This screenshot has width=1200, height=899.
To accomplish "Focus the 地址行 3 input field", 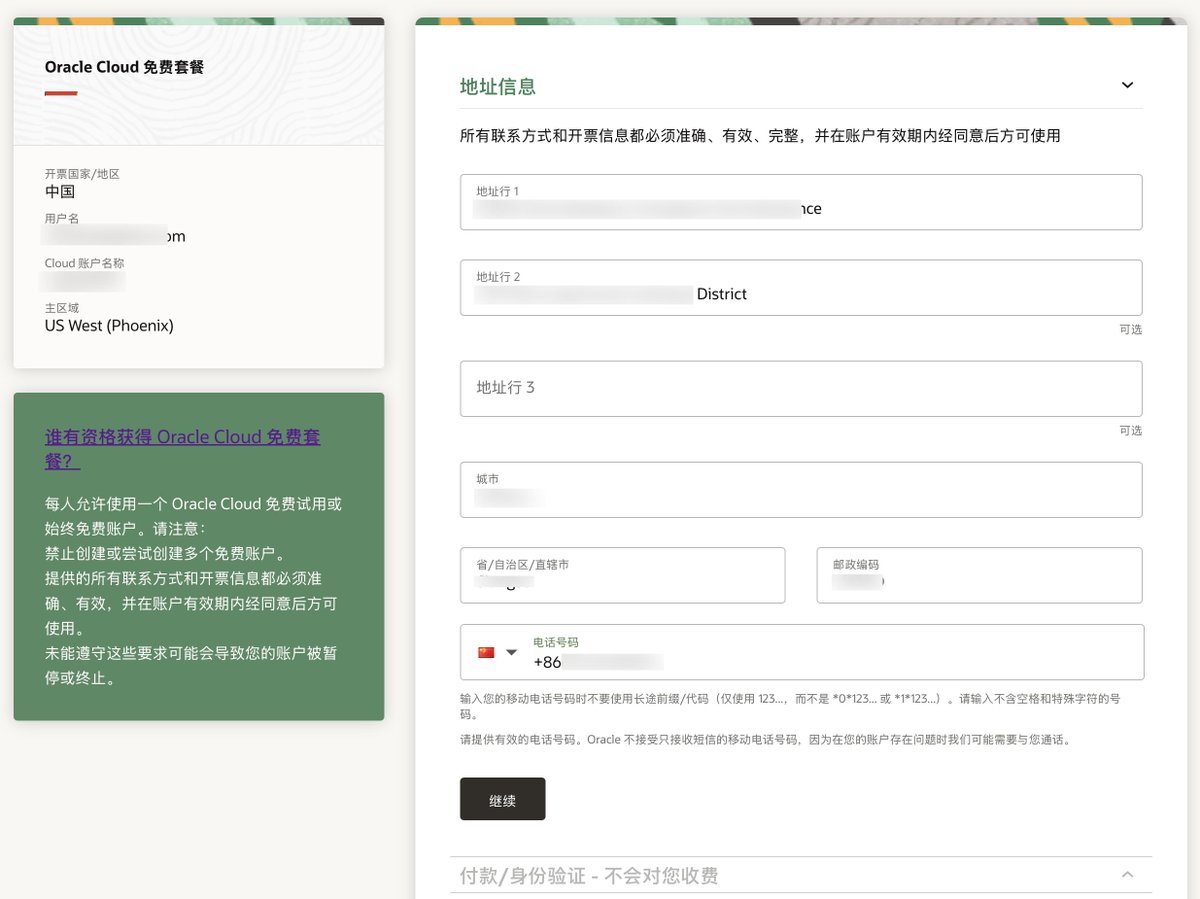I will tap(801, 388).
